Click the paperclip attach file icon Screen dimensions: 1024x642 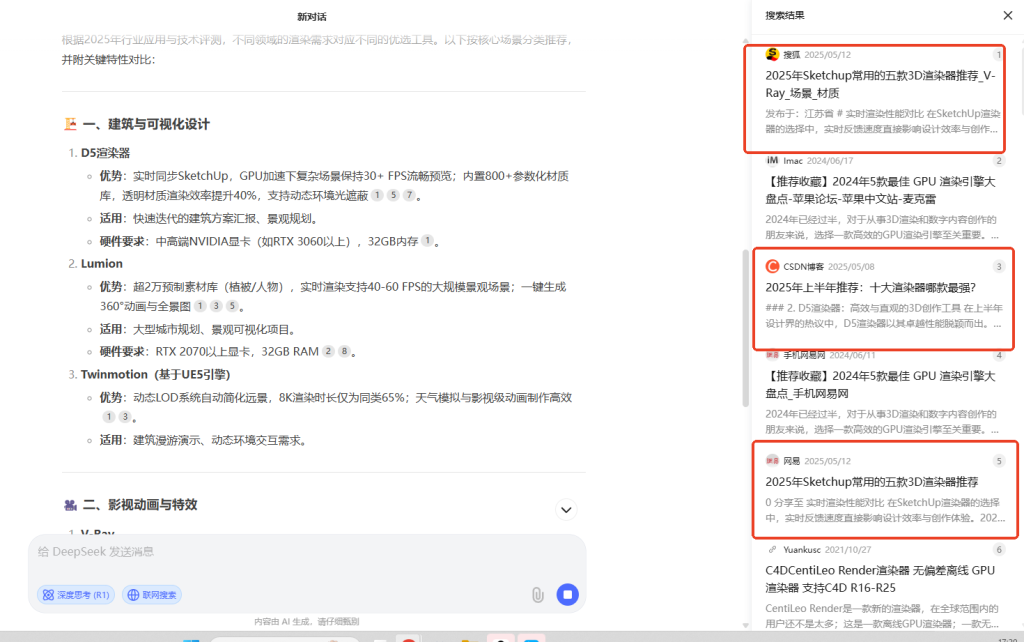pos(537,594)
